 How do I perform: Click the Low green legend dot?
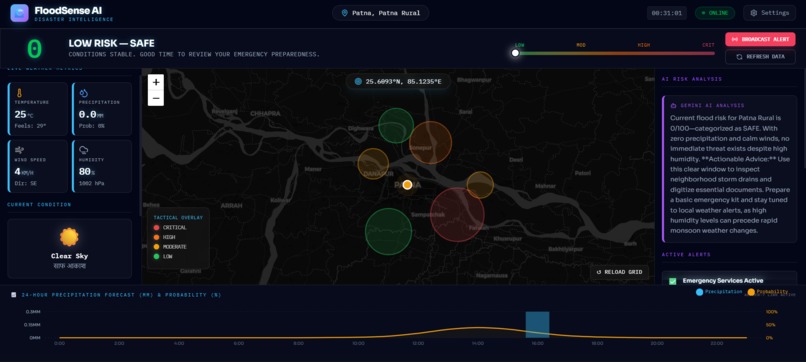coord(156,256)
